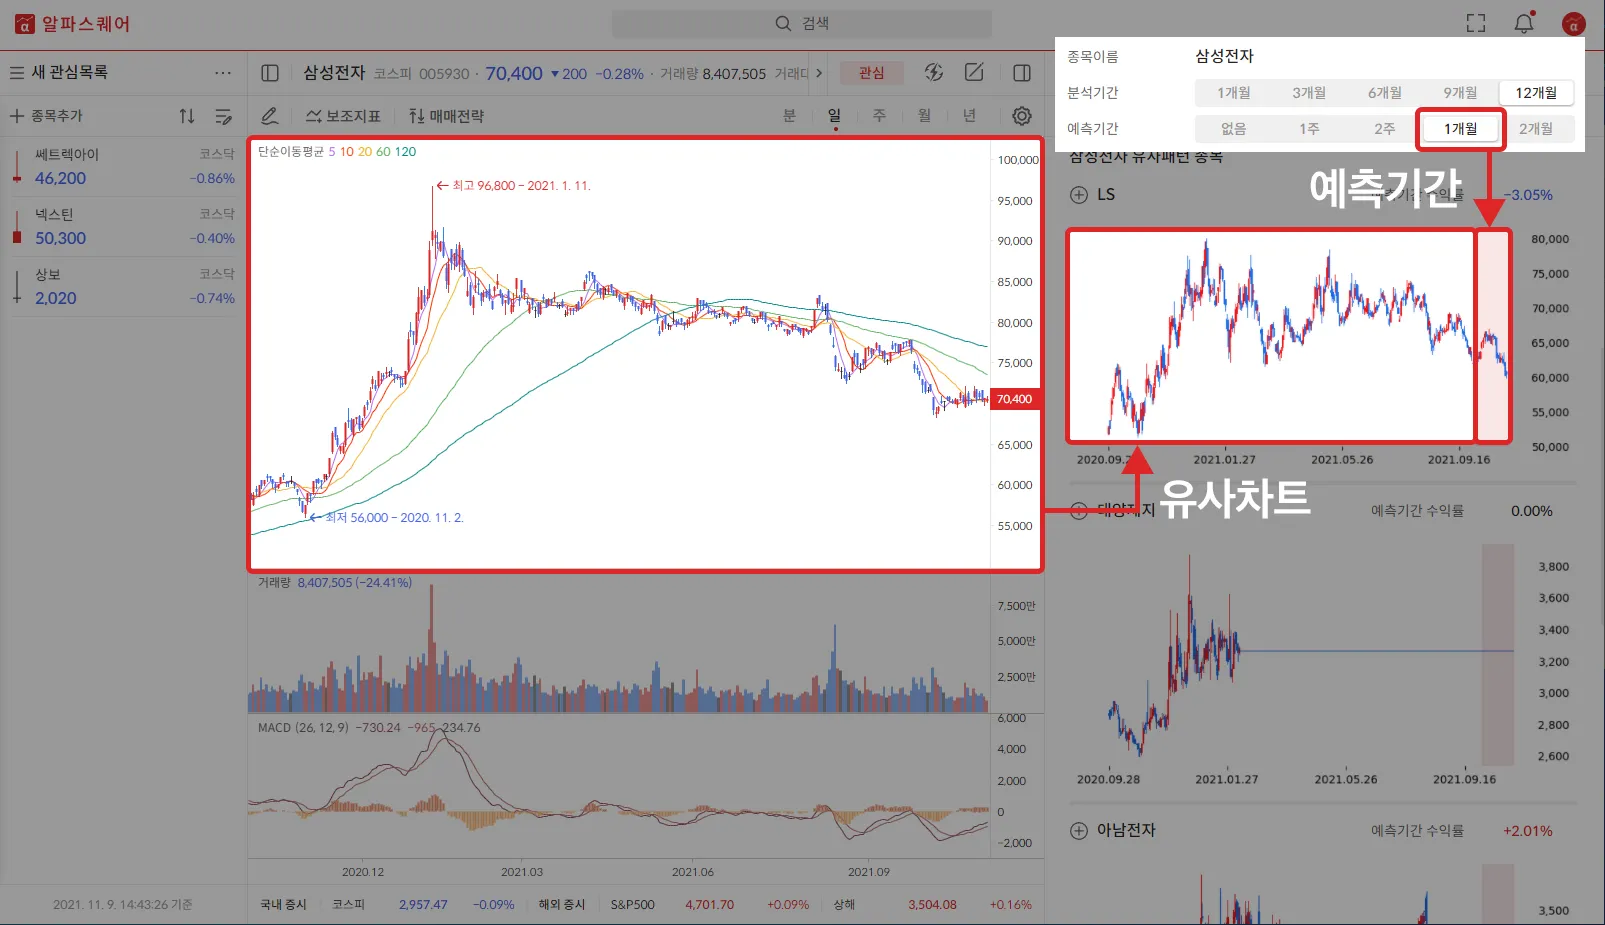Viewport: 1605px width, 925px height.
Task: Select 쎄트렉아이 in the watchlist
Action: point(124,167)
